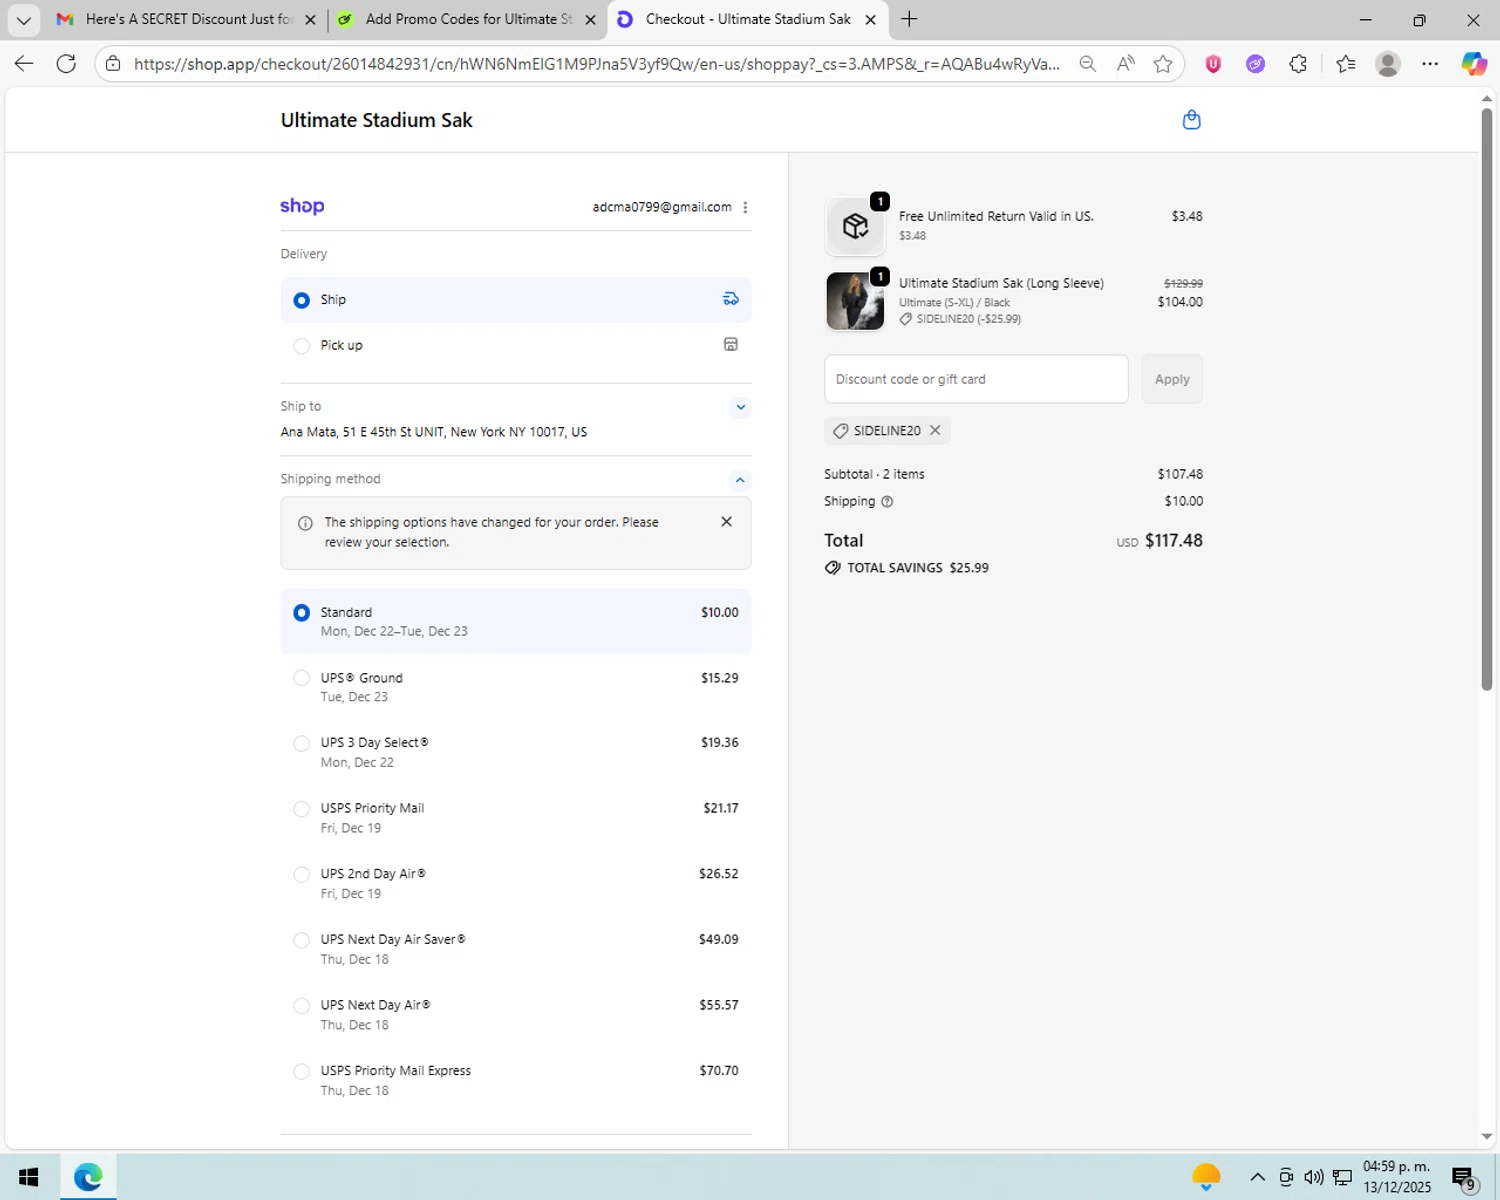
Task: Show hidden system tray icons
Action: [x=1258, y=1177]
